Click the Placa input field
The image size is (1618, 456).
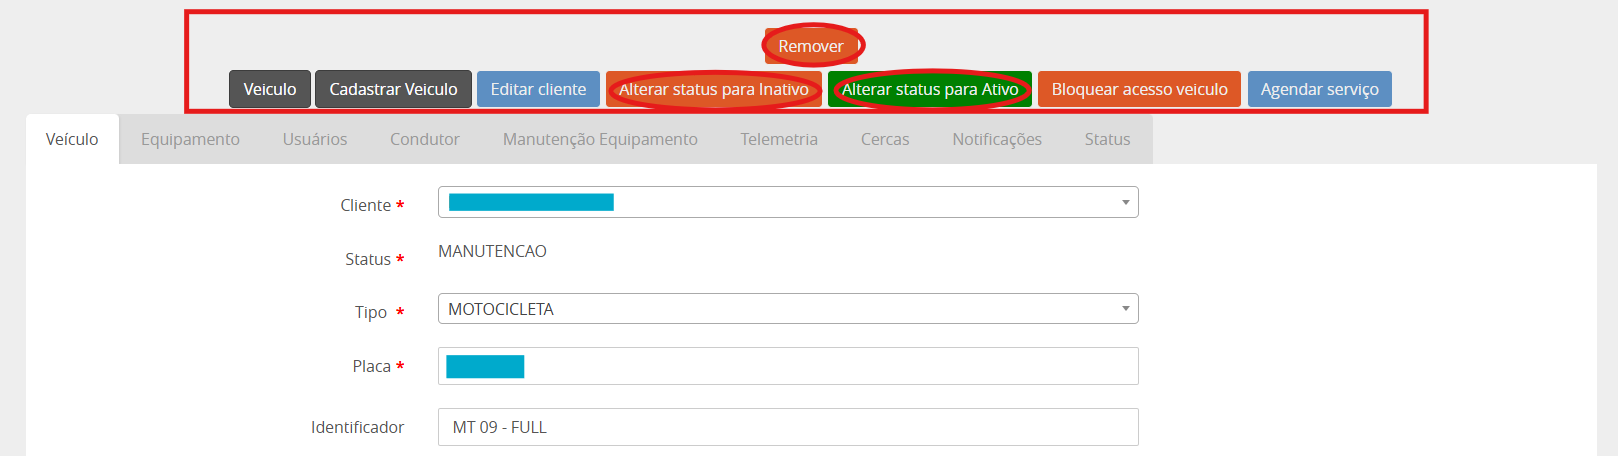point(788,366)
